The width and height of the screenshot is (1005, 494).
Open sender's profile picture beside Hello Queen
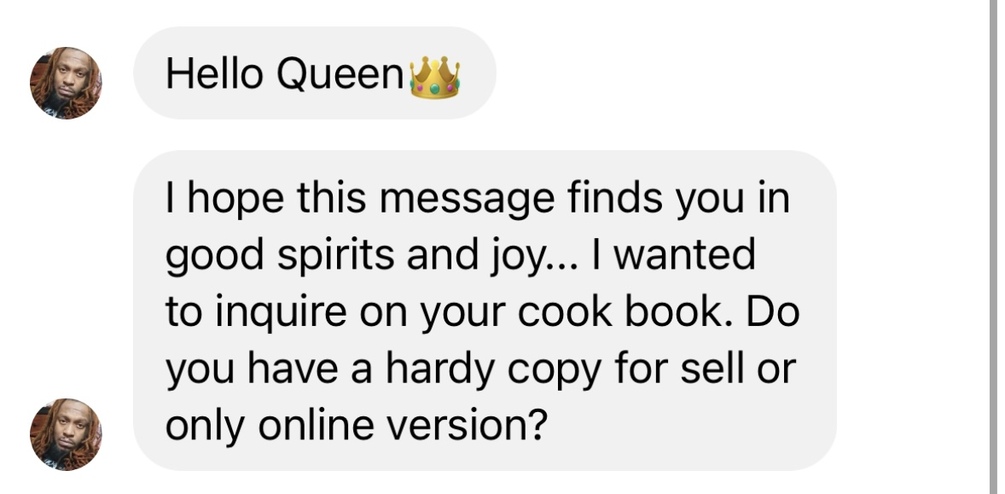tap(65, 83)
